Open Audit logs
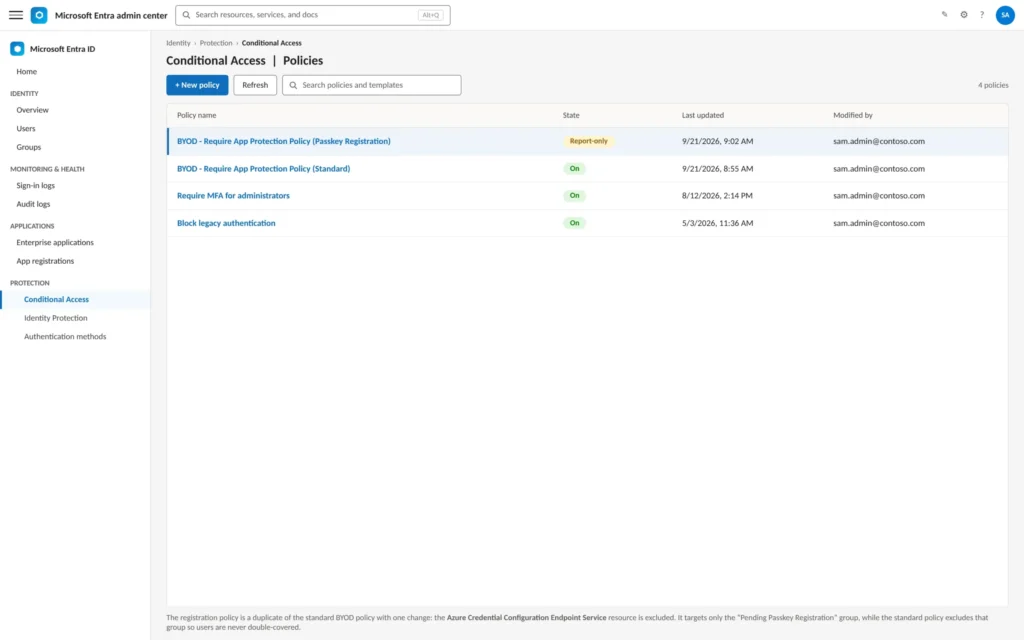 33,204
